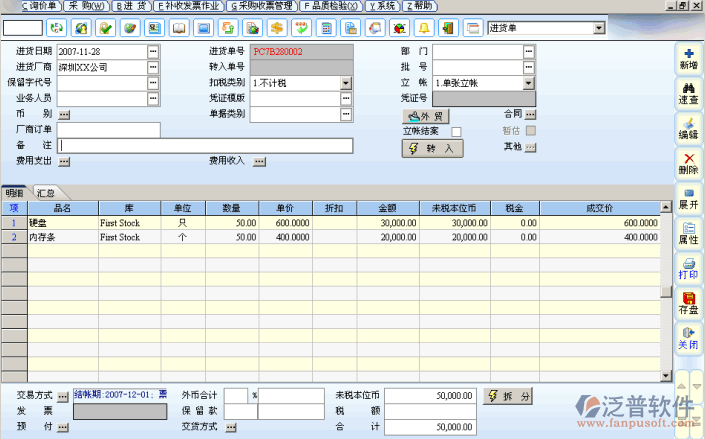
Task: Open the 扣税类别 dropdown
Action: [346, 83]
